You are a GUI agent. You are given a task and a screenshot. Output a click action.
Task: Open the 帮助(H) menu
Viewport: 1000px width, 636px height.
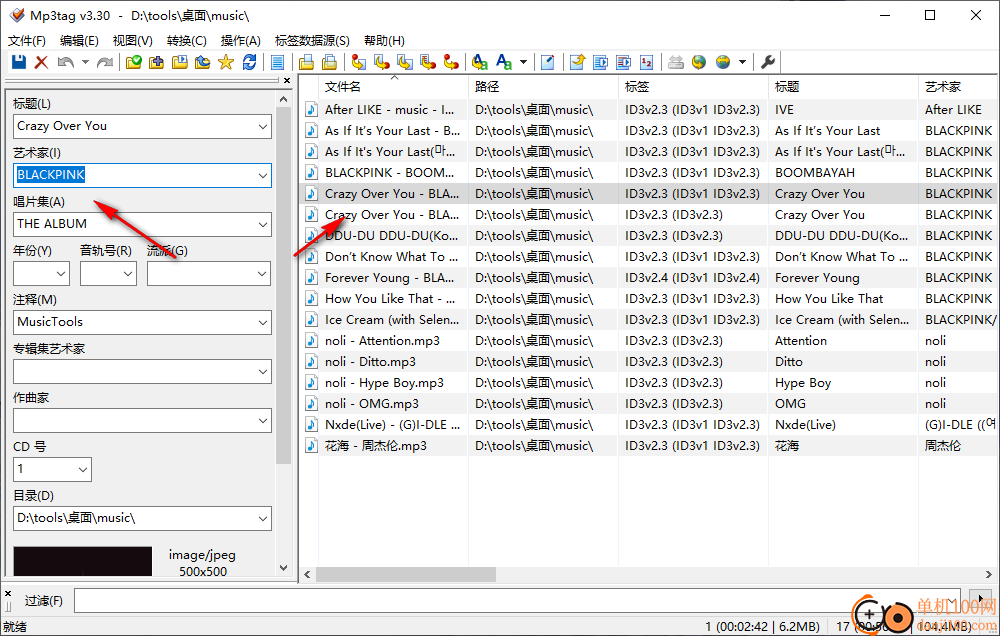coord(384,41)
